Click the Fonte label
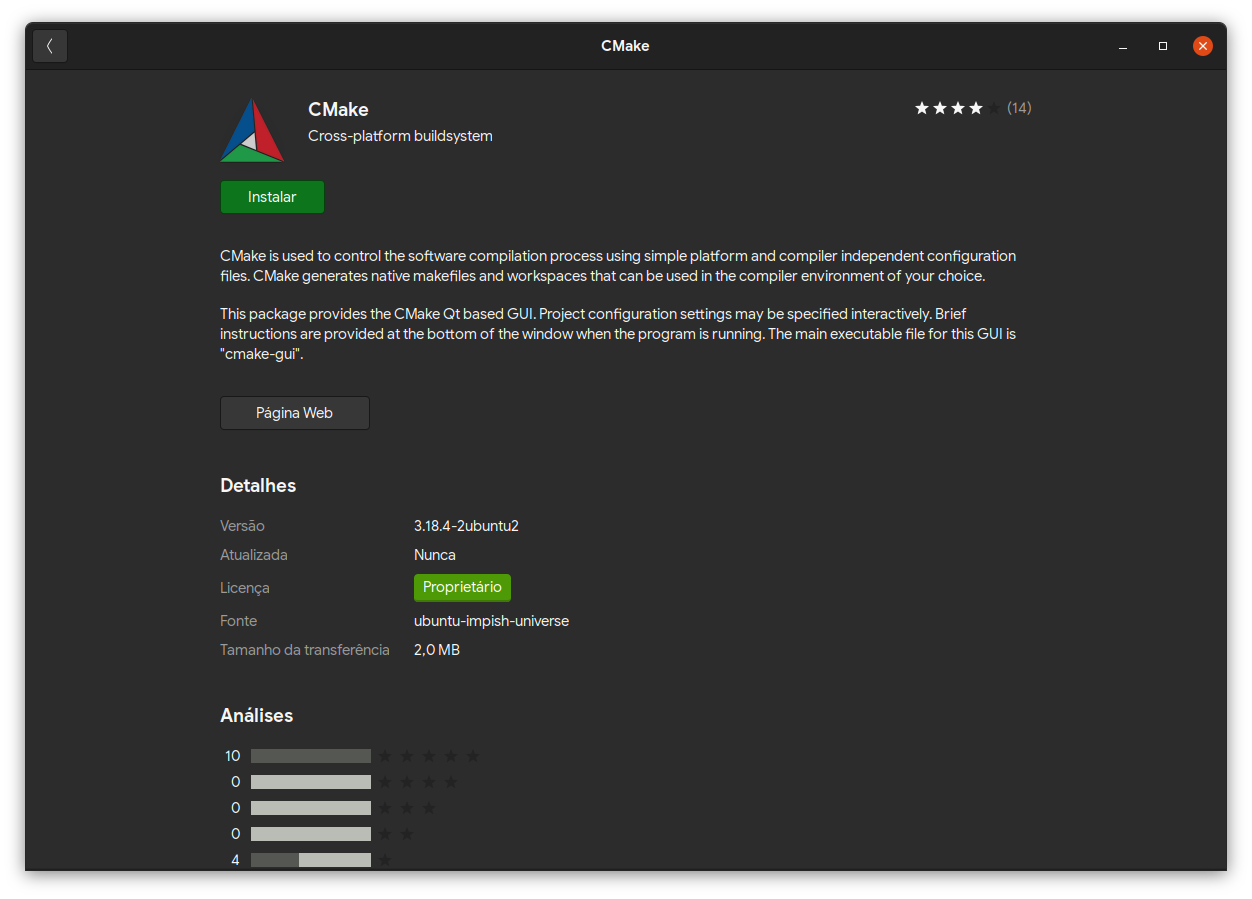1252x899 pixels. click(x=238, y=621)
